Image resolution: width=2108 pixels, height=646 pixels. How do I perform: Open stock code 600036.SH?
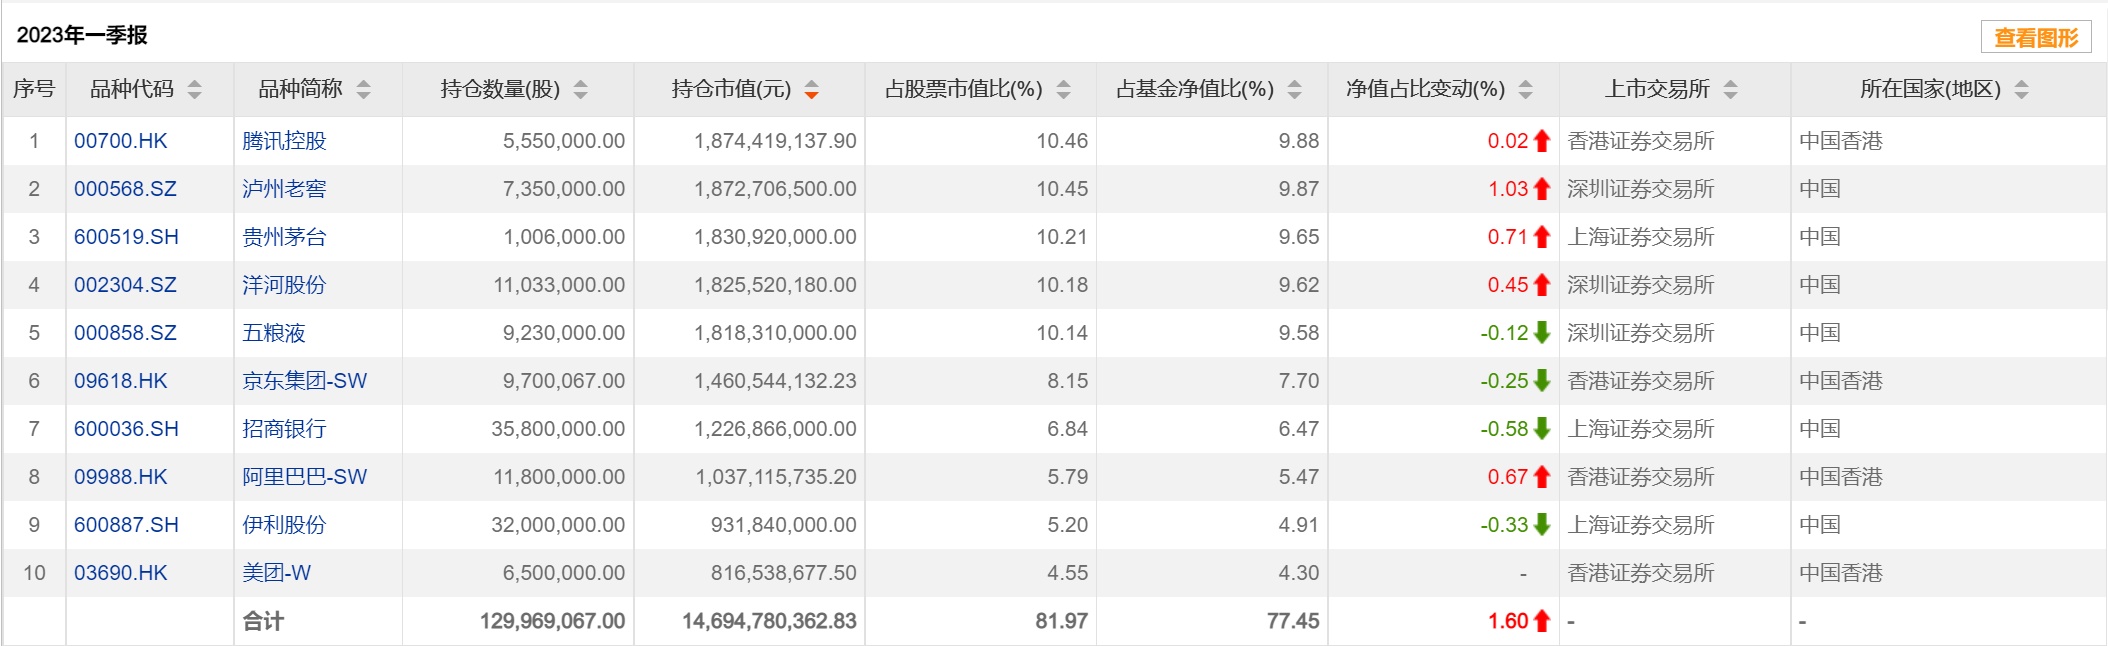click(126, 429)
